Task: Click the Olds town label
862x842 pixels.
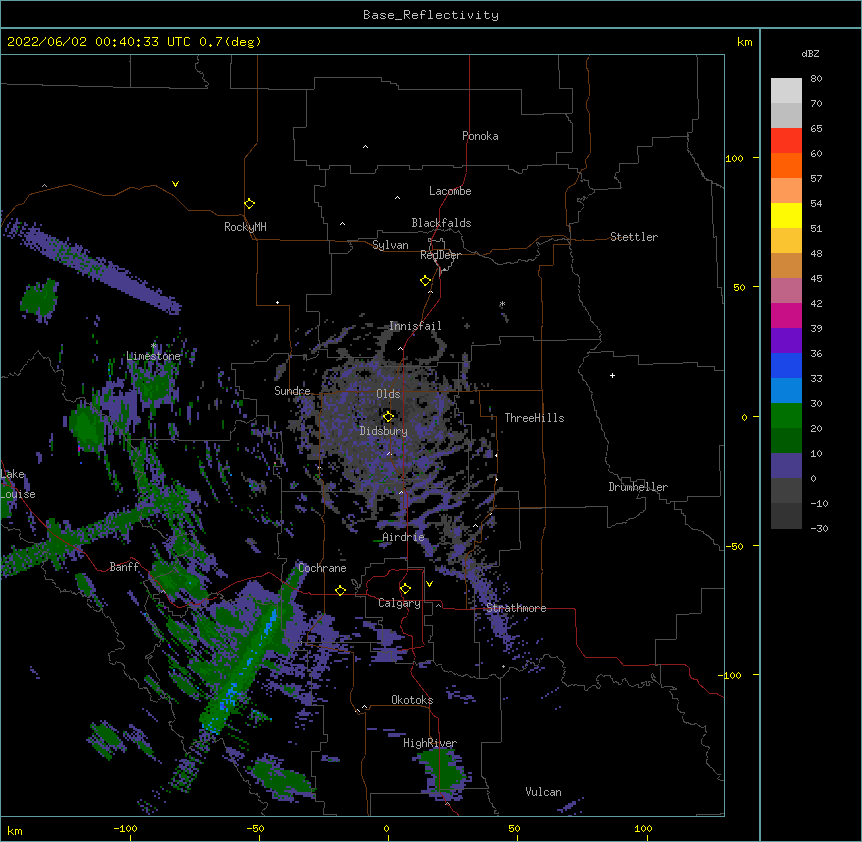Action: [x=388, y=394]
